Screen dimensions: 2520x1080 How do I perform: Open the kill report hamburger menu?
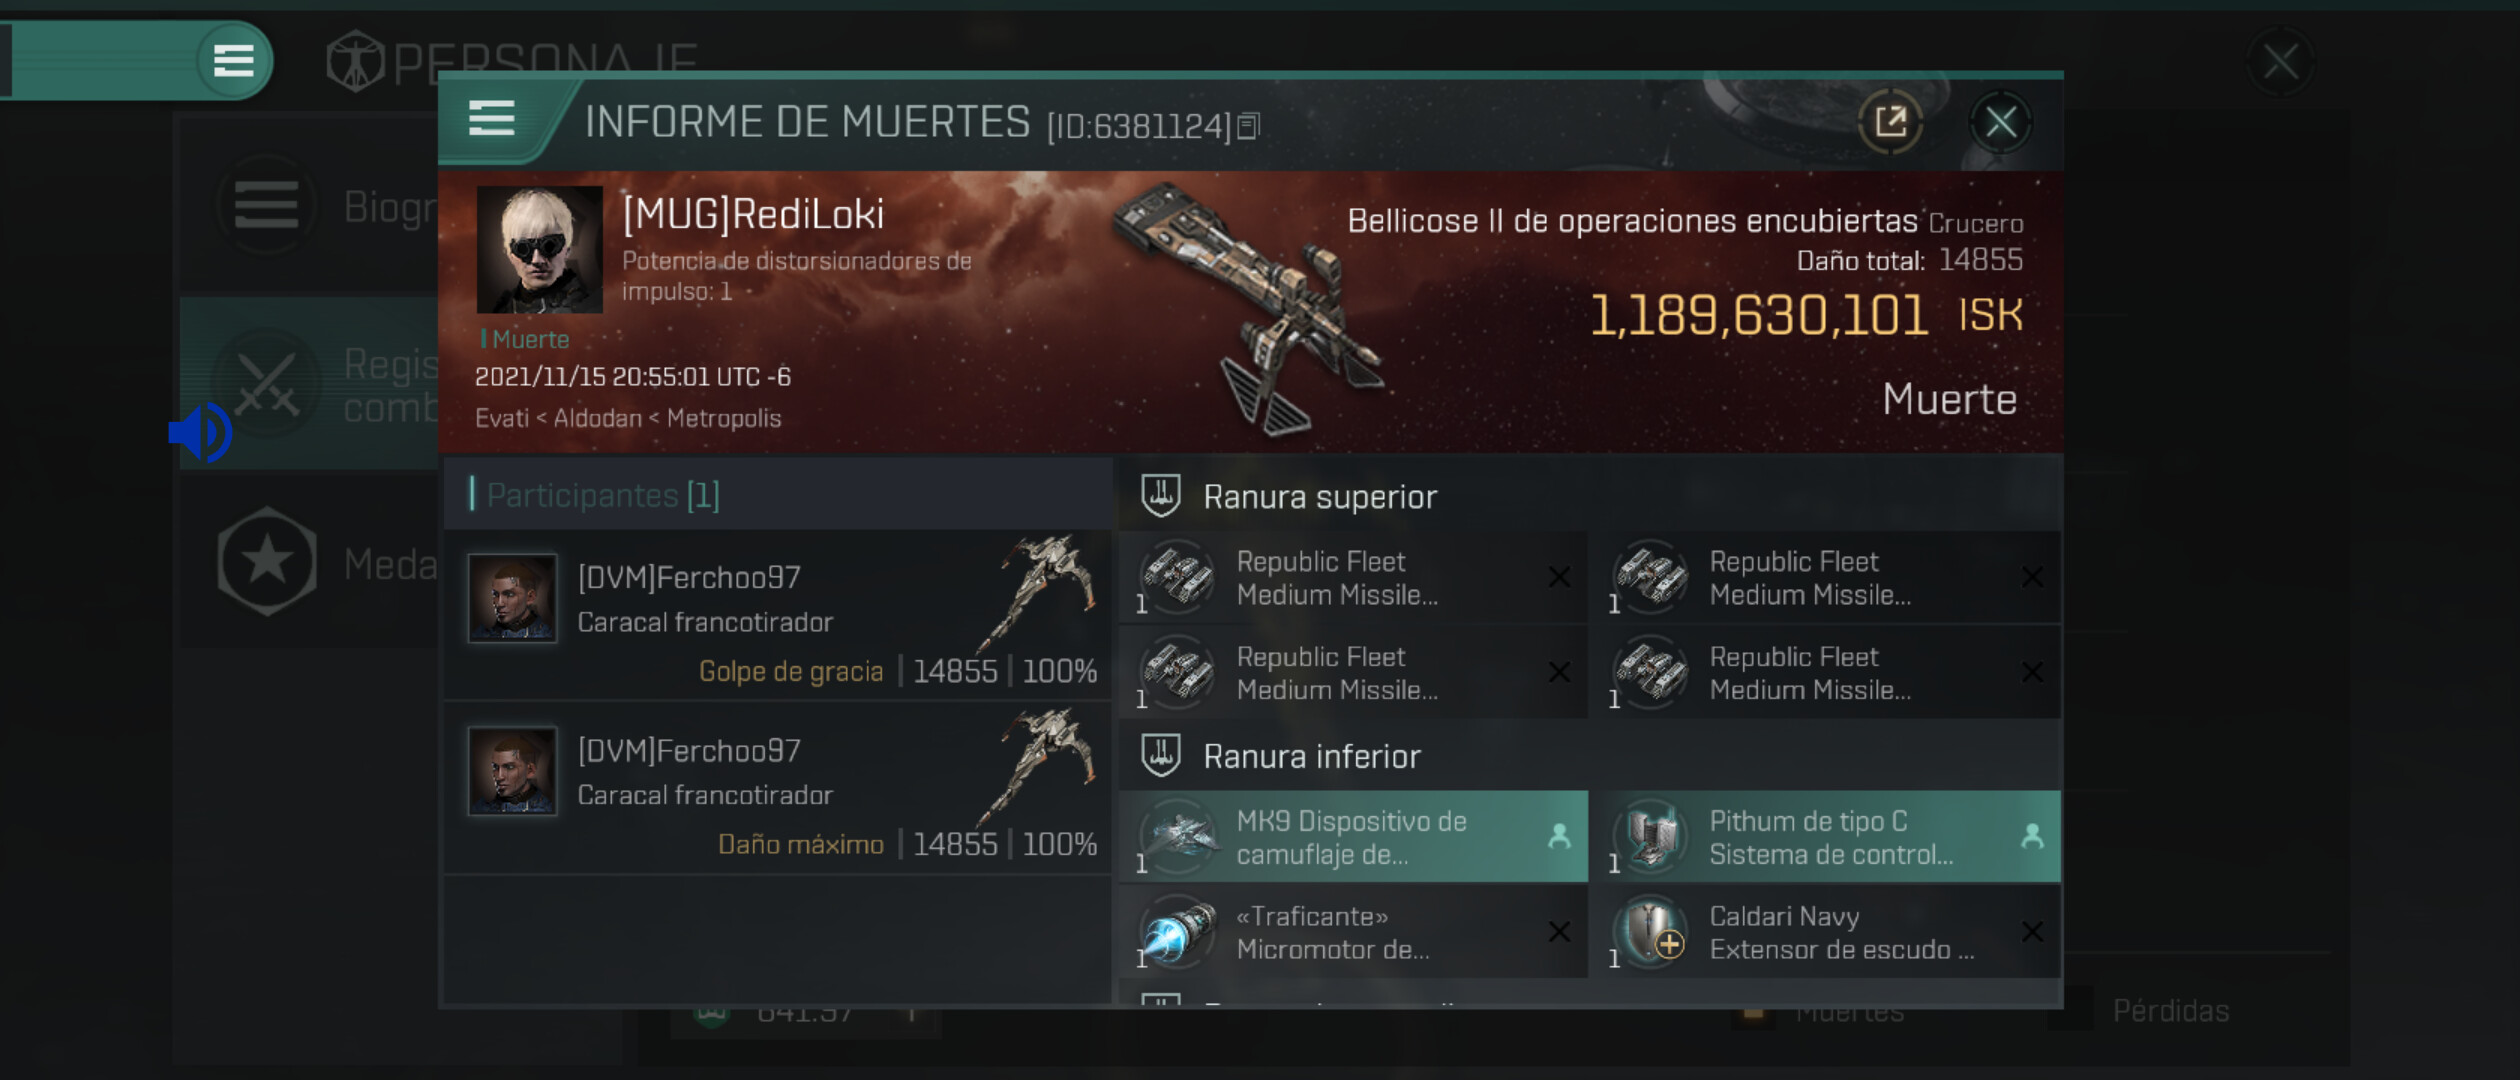(x=491, y=119)
